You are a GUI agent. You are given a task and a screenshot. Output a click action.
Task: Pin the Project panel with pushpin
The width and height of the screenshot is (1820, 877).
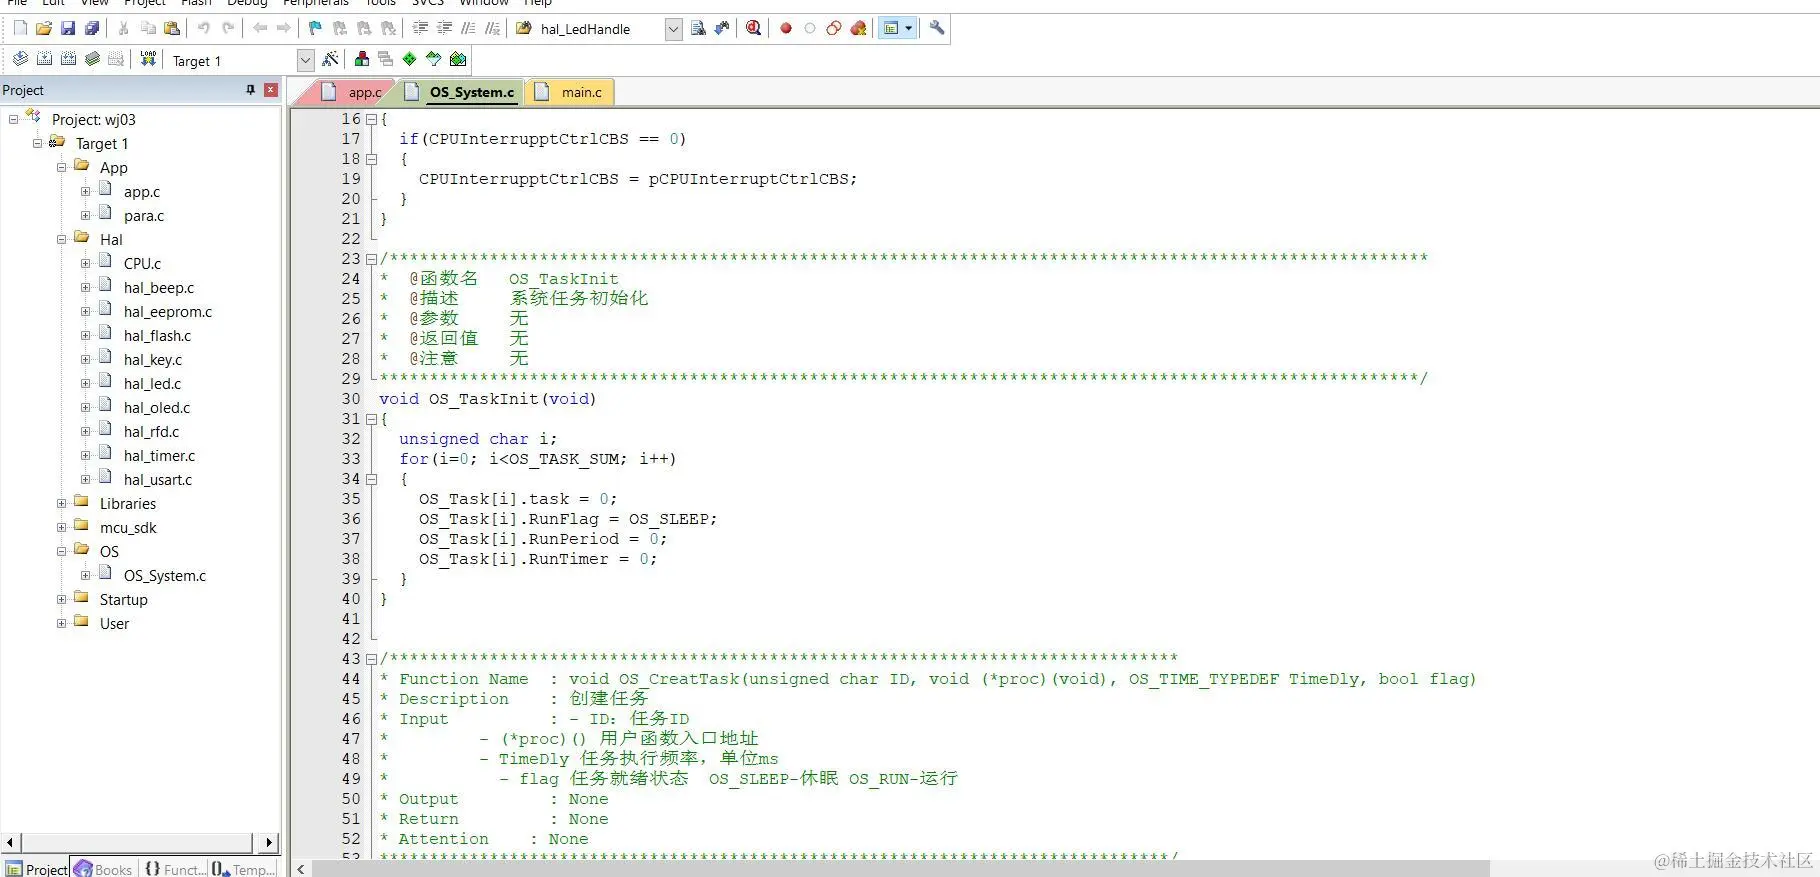pos(251,90)
